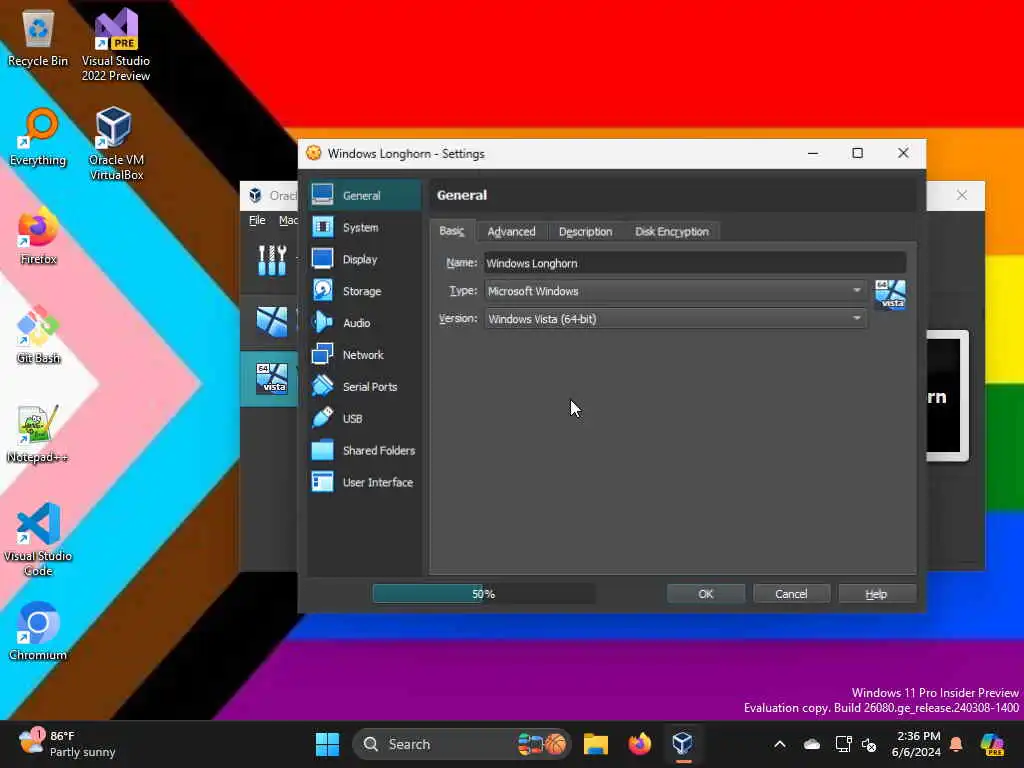Open the Display settings category
The width and height of the screenshot is (1024, 768).
pos(364,259)
